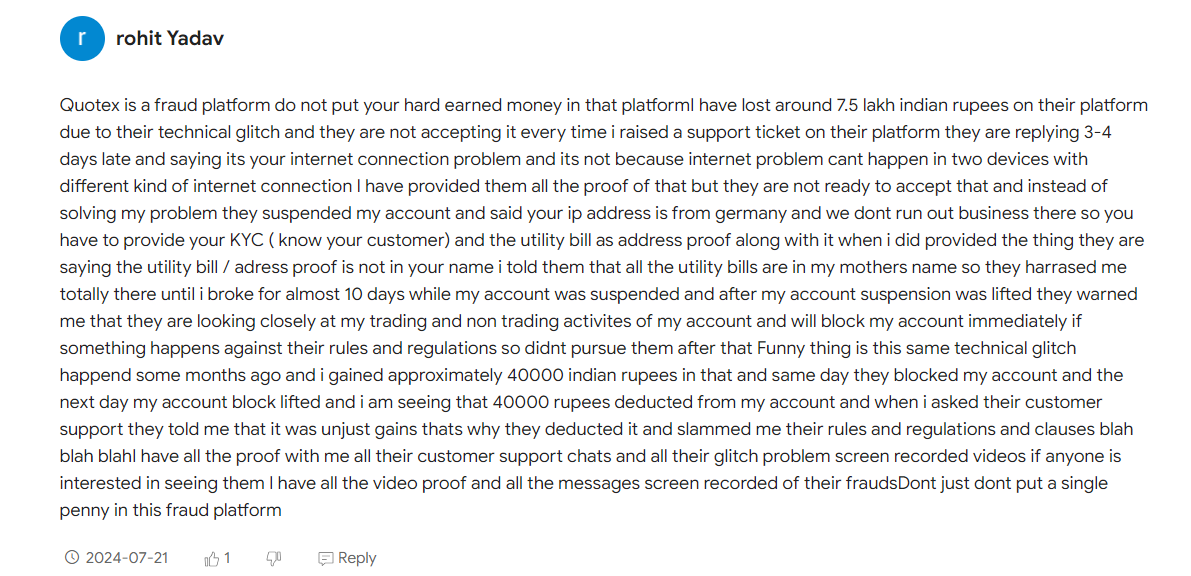Like the review with thumbs-up icon
The width and height of the screenshot is (1191, 576).
(212, 559)
